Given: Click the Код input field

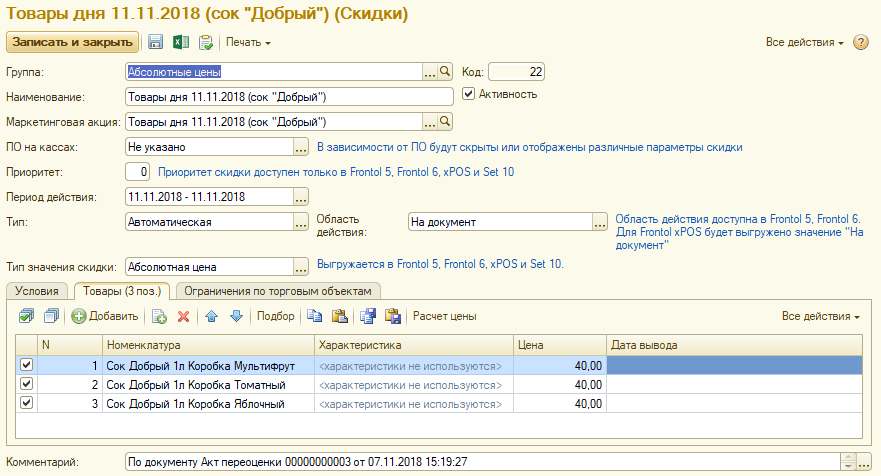Looking at the screenshot, I should pos(516,72).
